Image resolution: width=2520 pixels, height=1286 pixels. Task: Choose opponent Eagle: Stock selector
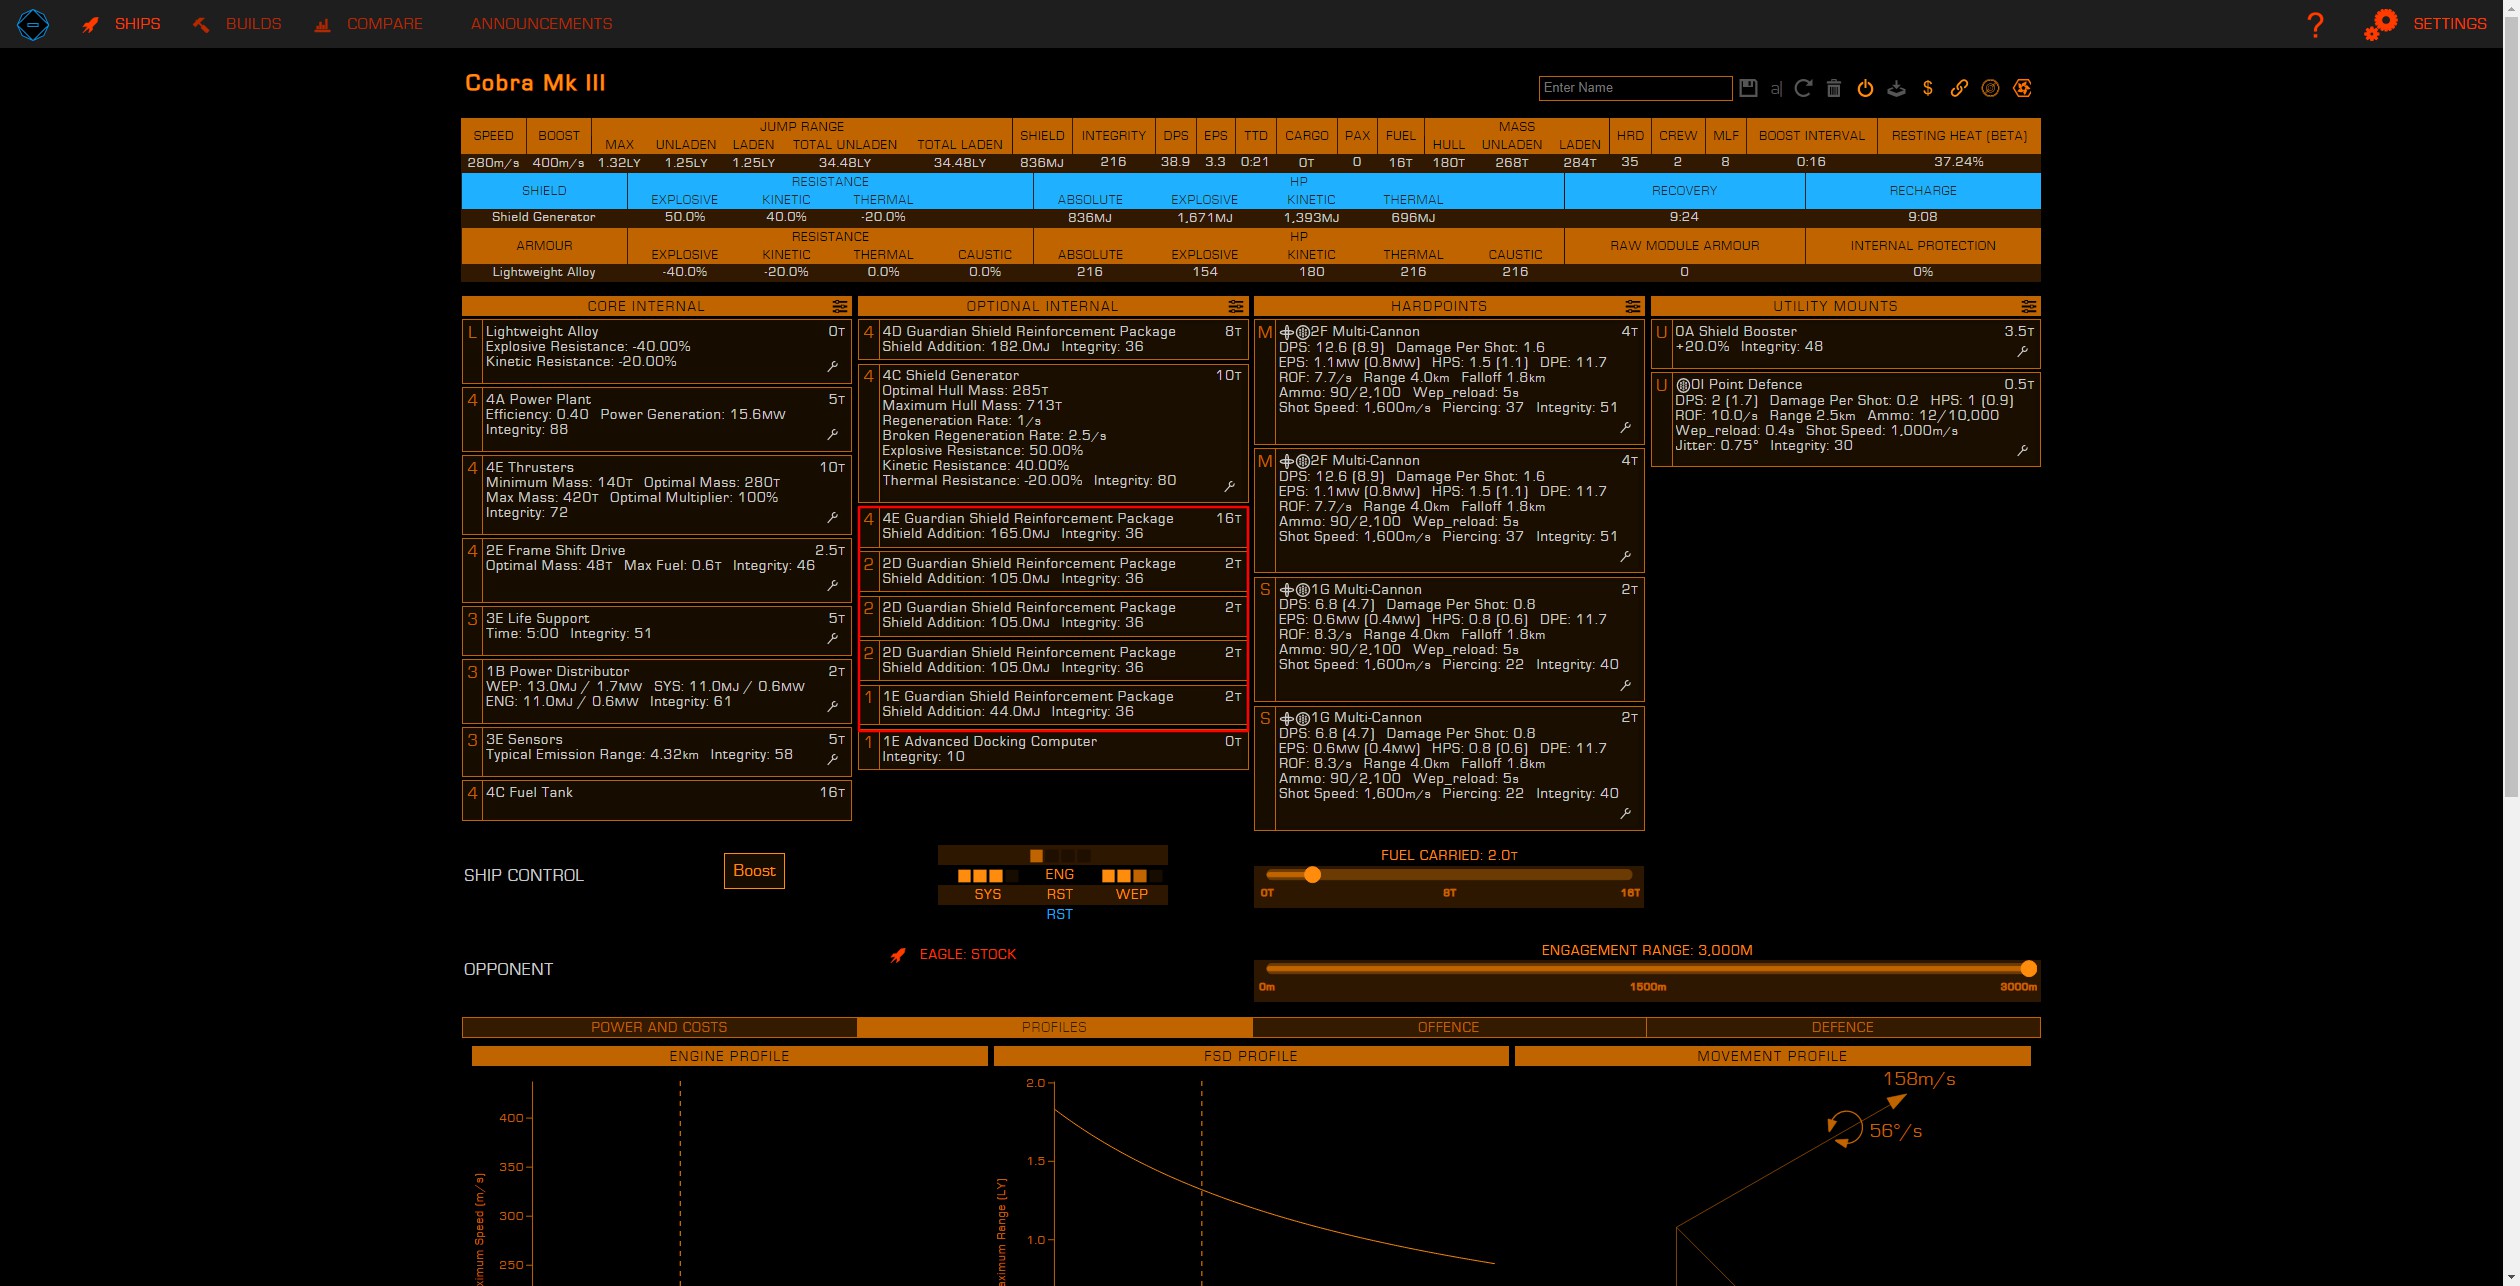953,954
